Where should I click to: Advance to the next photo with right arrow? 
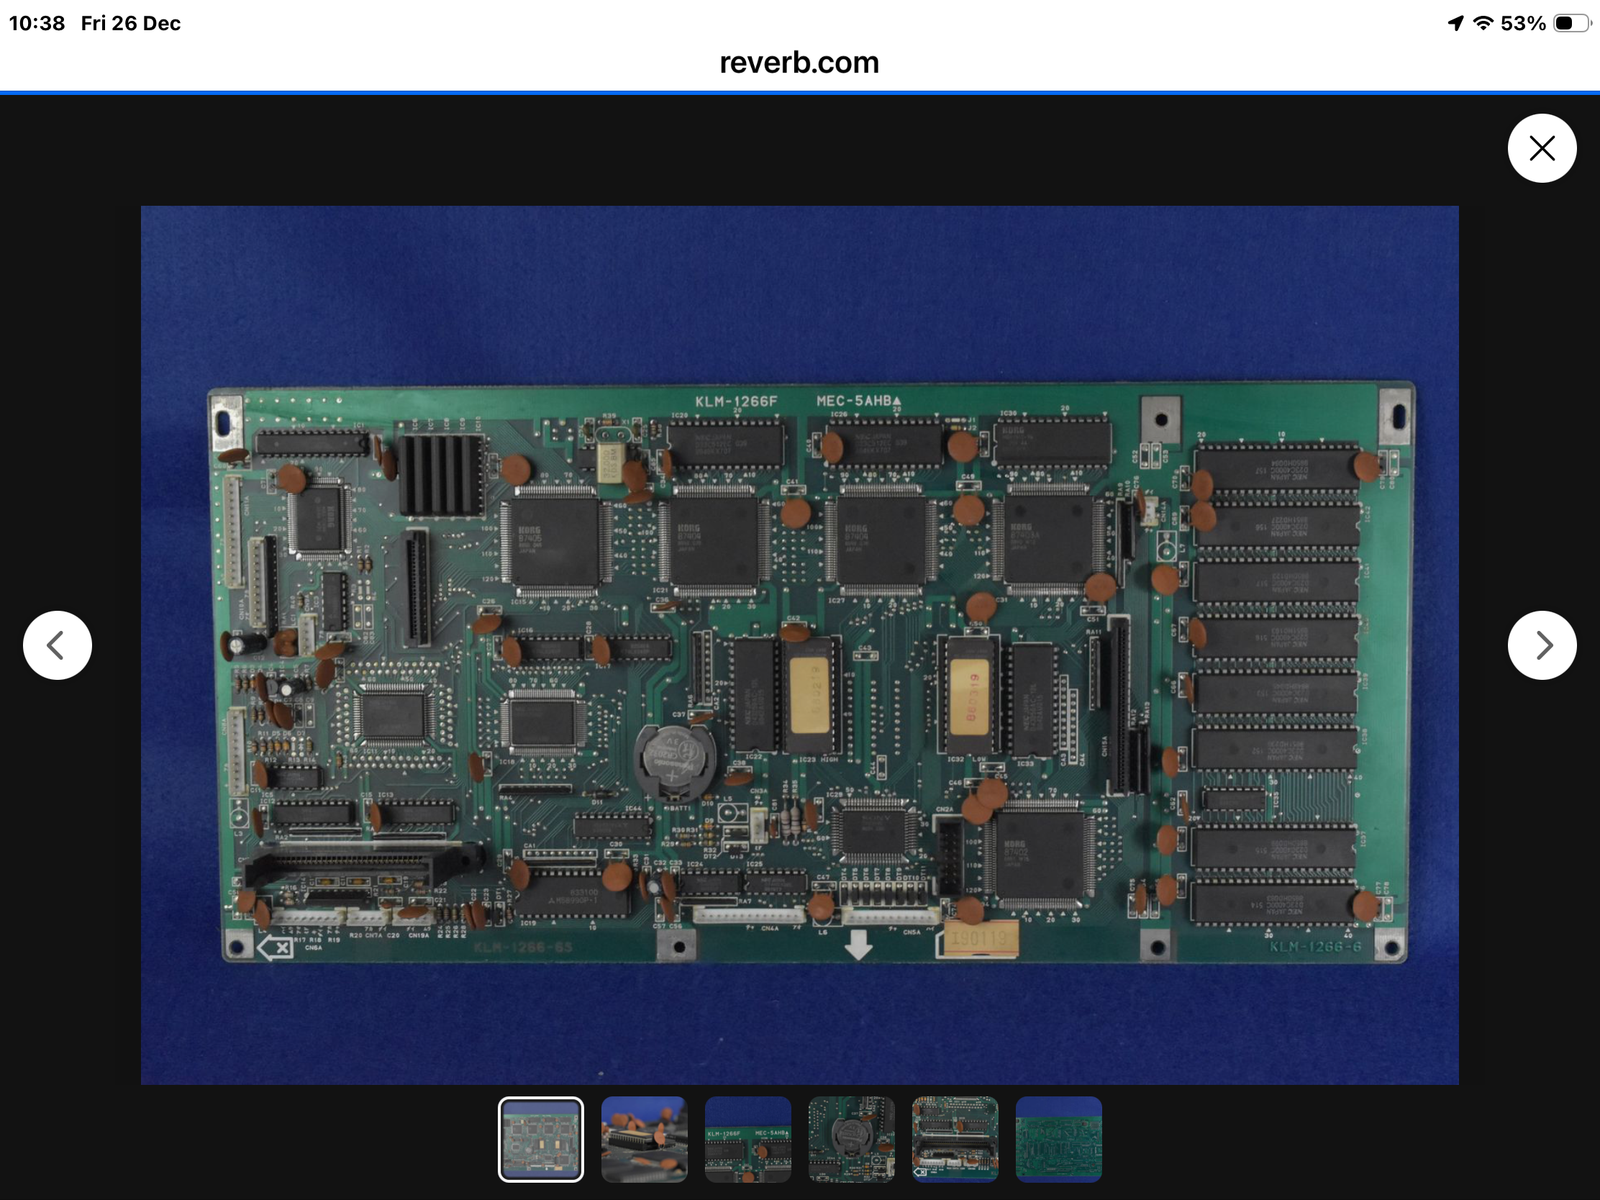click(1541, 645)
